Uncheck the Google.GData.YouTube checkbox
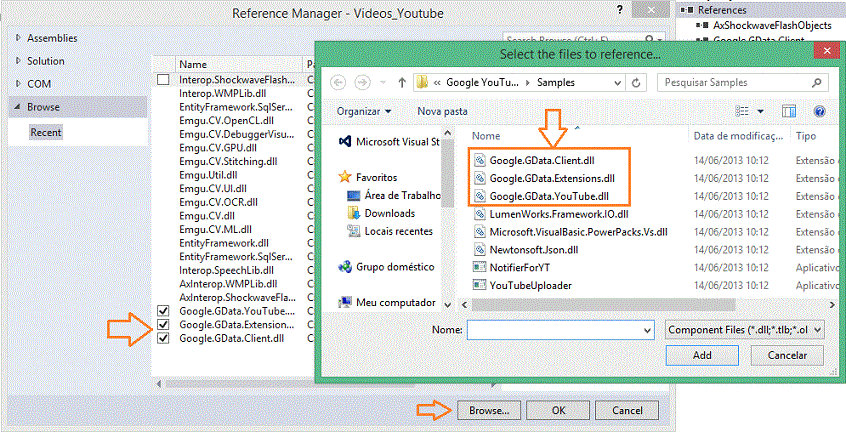 pyautogui.click(x=163, y=311)
